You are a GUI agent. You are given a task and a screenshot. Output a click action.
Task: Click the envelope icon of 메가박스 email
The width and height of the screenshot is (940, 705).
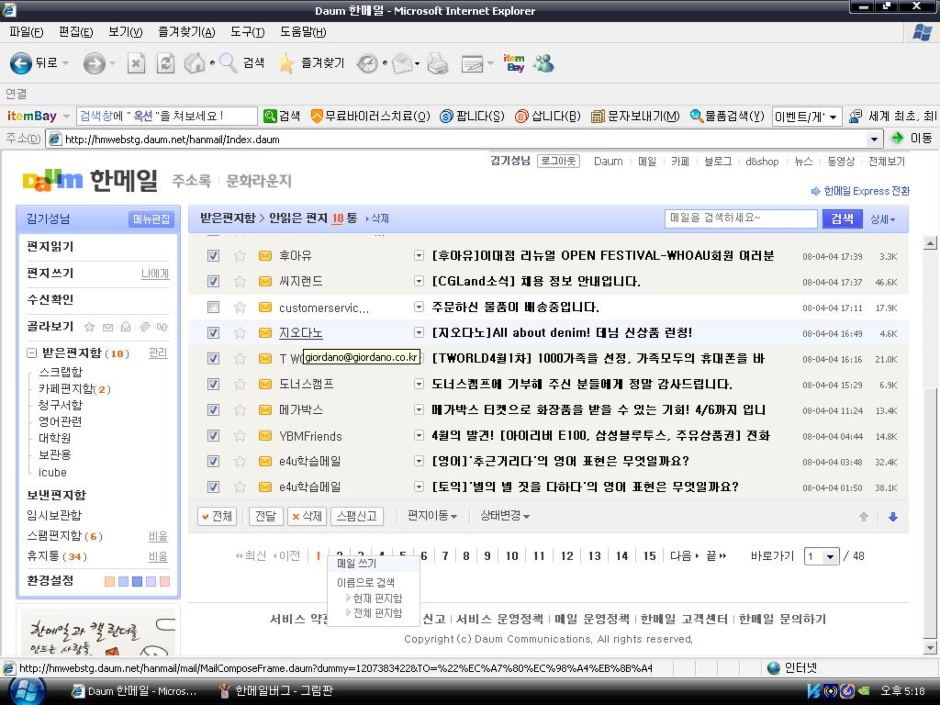click(265, 410)
